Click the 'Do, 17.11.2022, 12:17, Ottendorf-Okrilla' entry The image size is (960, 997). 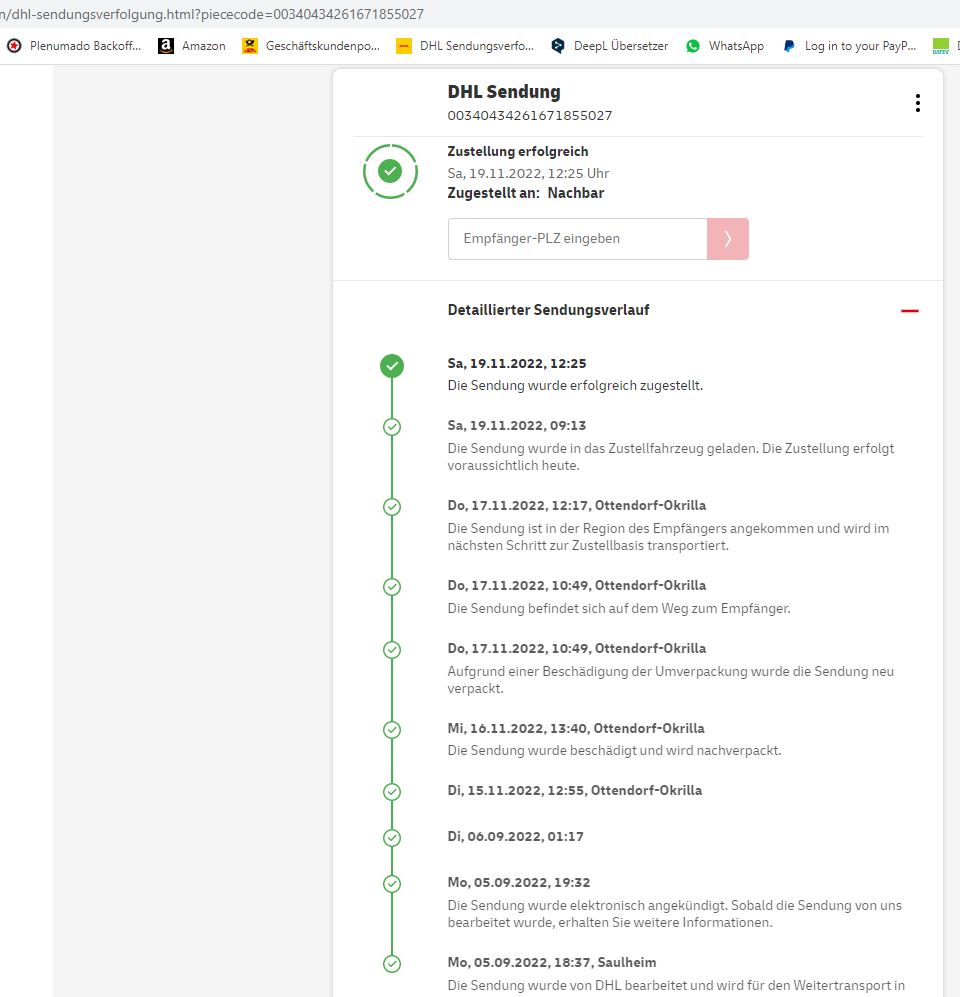tap(577, 505)
